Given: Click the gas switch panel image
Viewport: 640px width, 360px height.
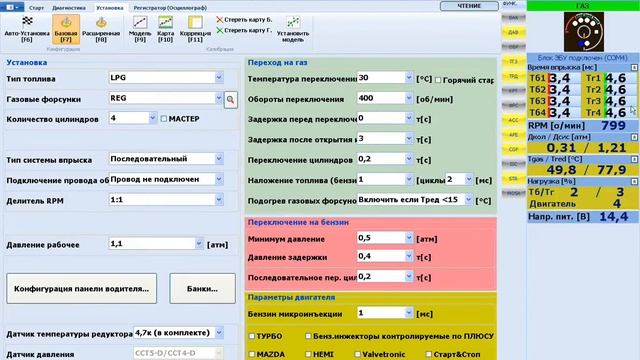Looking at the screenshot, I should 584,32.
